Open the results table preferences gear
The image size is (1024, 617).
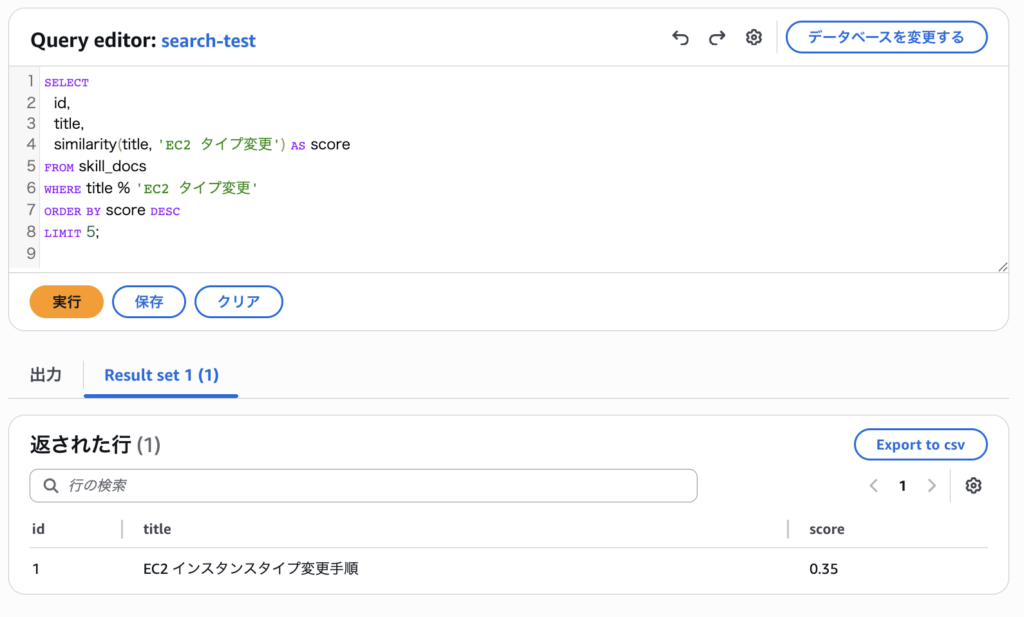point(973,486)
